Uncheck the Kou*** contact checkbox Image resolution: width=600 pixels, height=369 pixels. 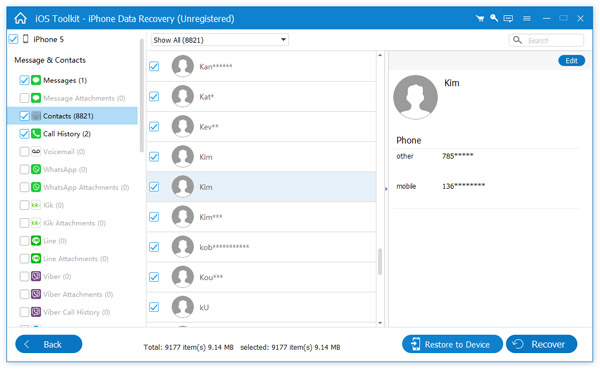tap(154, 277)
